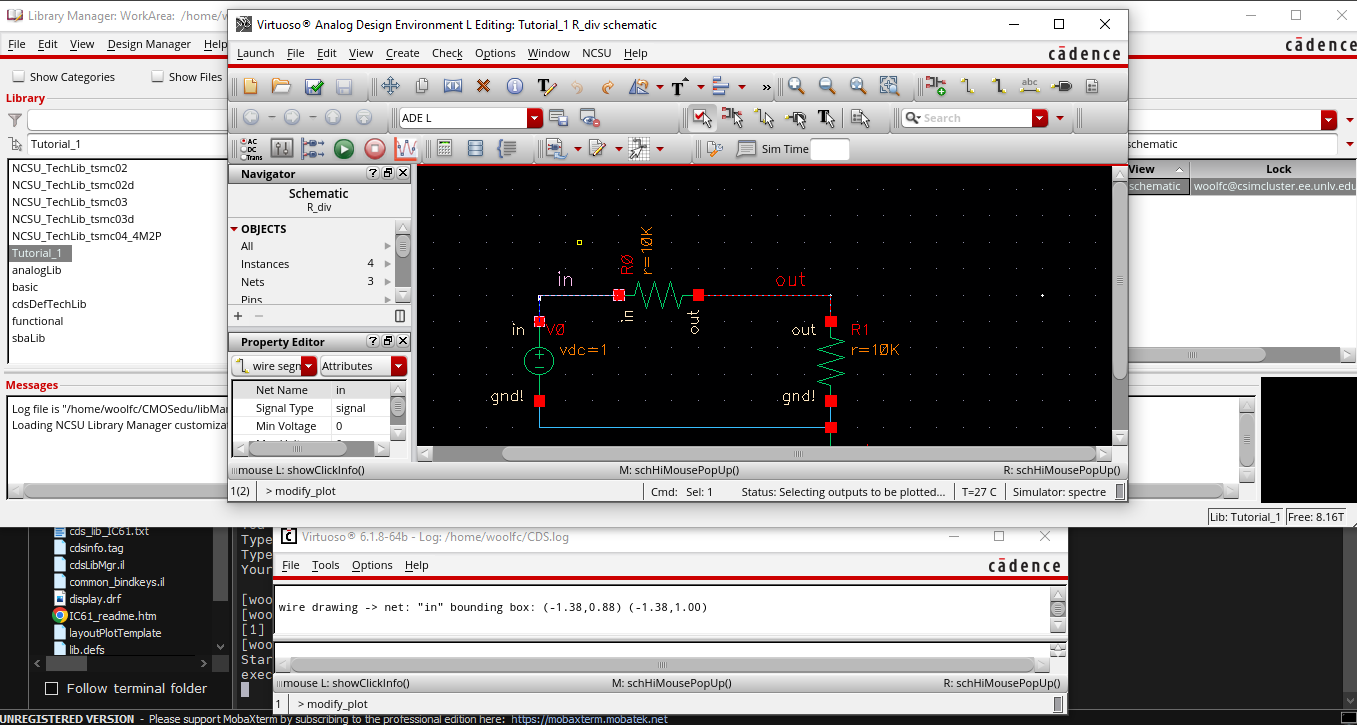Open the Calculator icon in ADE toolbar
1357x725 pixels.
[x=445, y=149]
